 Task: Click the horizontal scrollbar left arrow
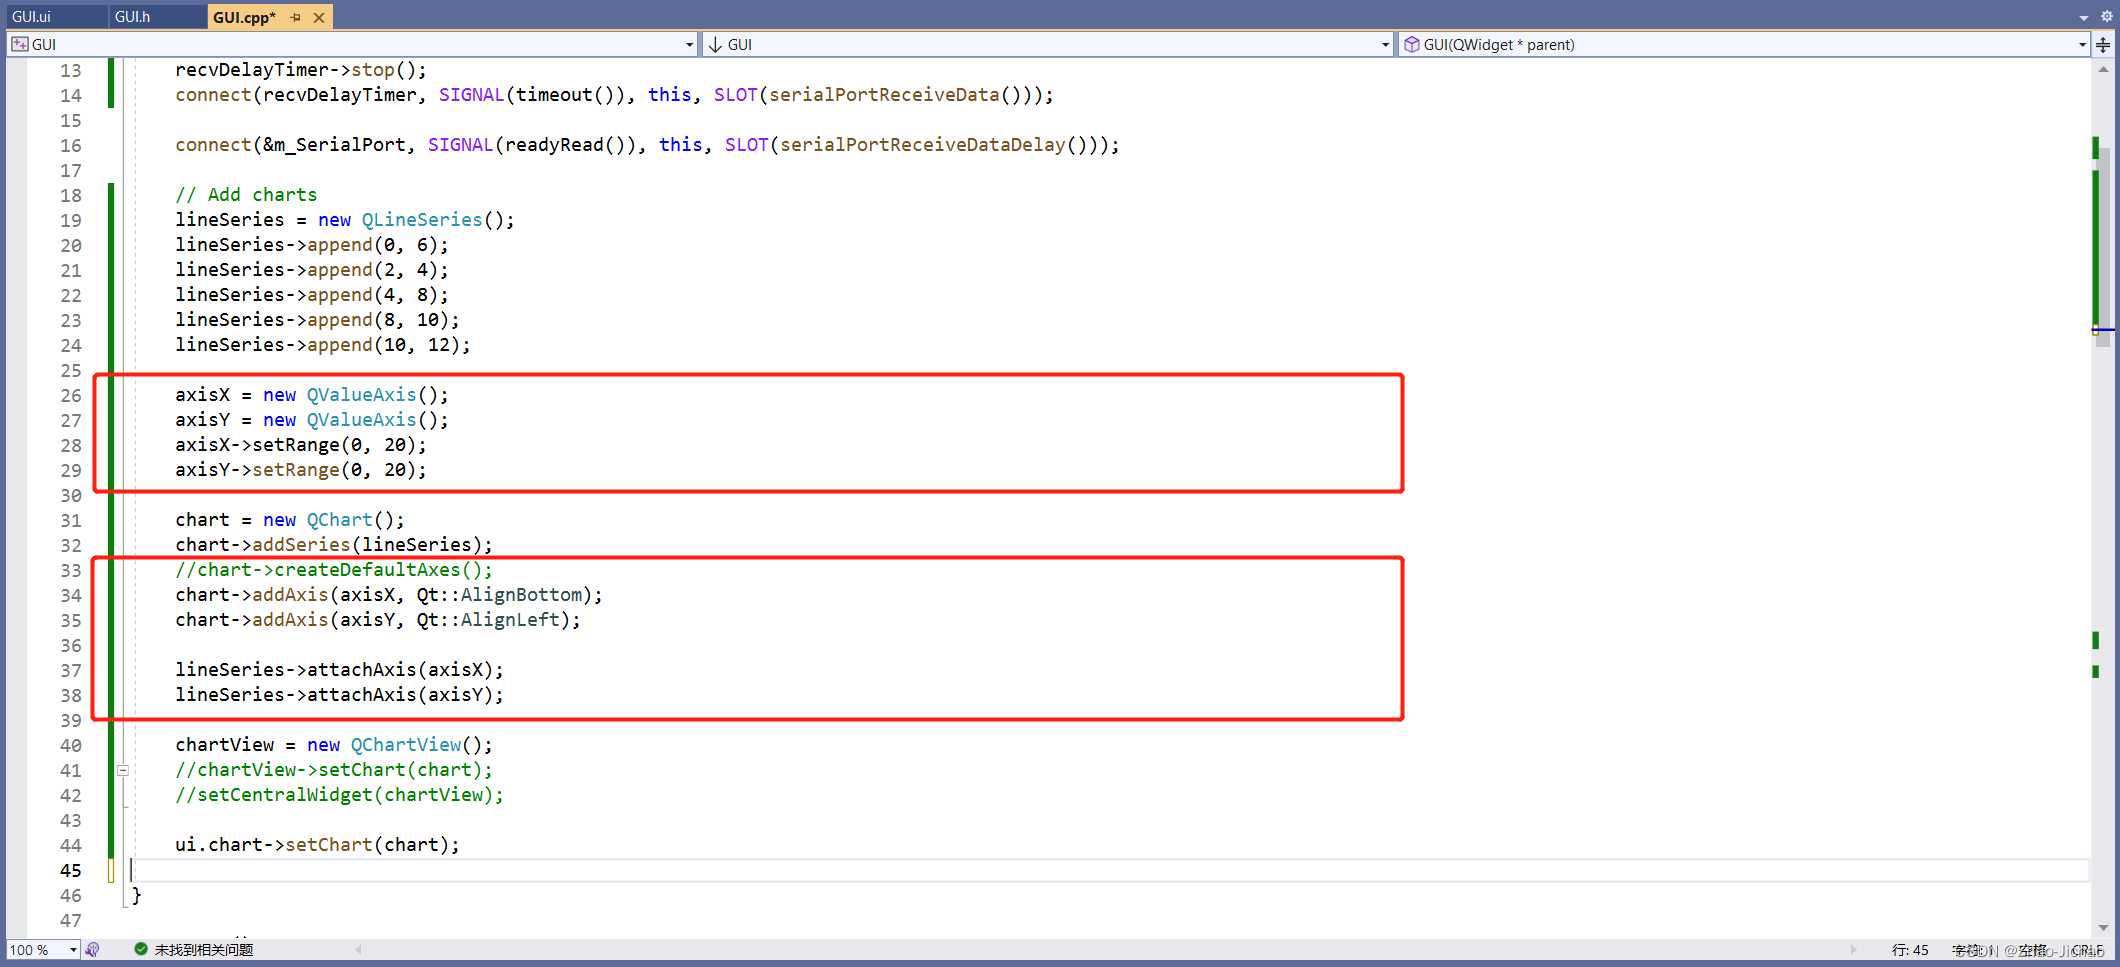tap(358, 950)
